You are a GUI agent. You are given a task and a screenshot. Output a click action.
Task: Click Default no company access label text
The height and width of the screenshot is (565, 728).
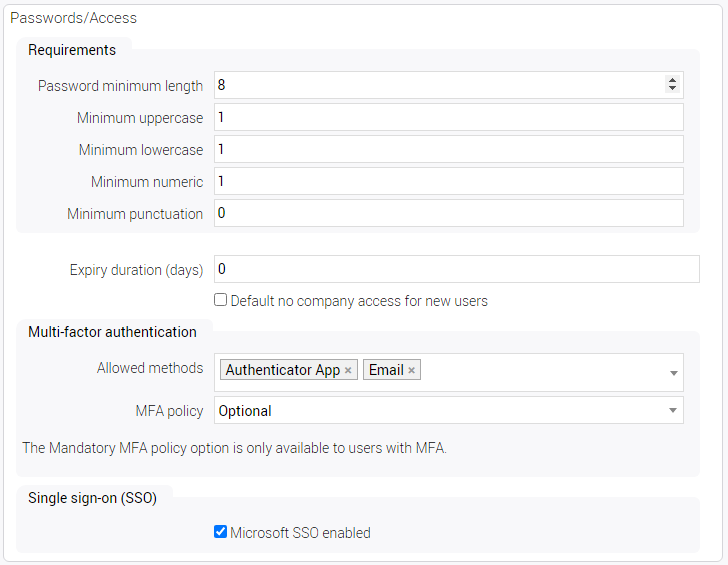[359, 301]
